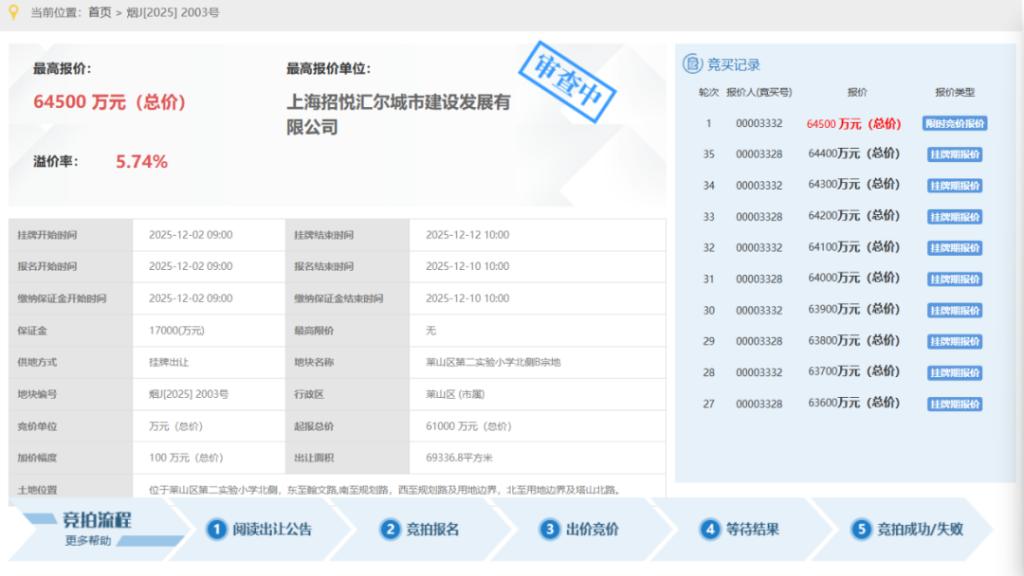Go to 首页 via the breadcrumb
This screenshot has width=1024, height=576.
pyautogui.click(x=100, y=12)
